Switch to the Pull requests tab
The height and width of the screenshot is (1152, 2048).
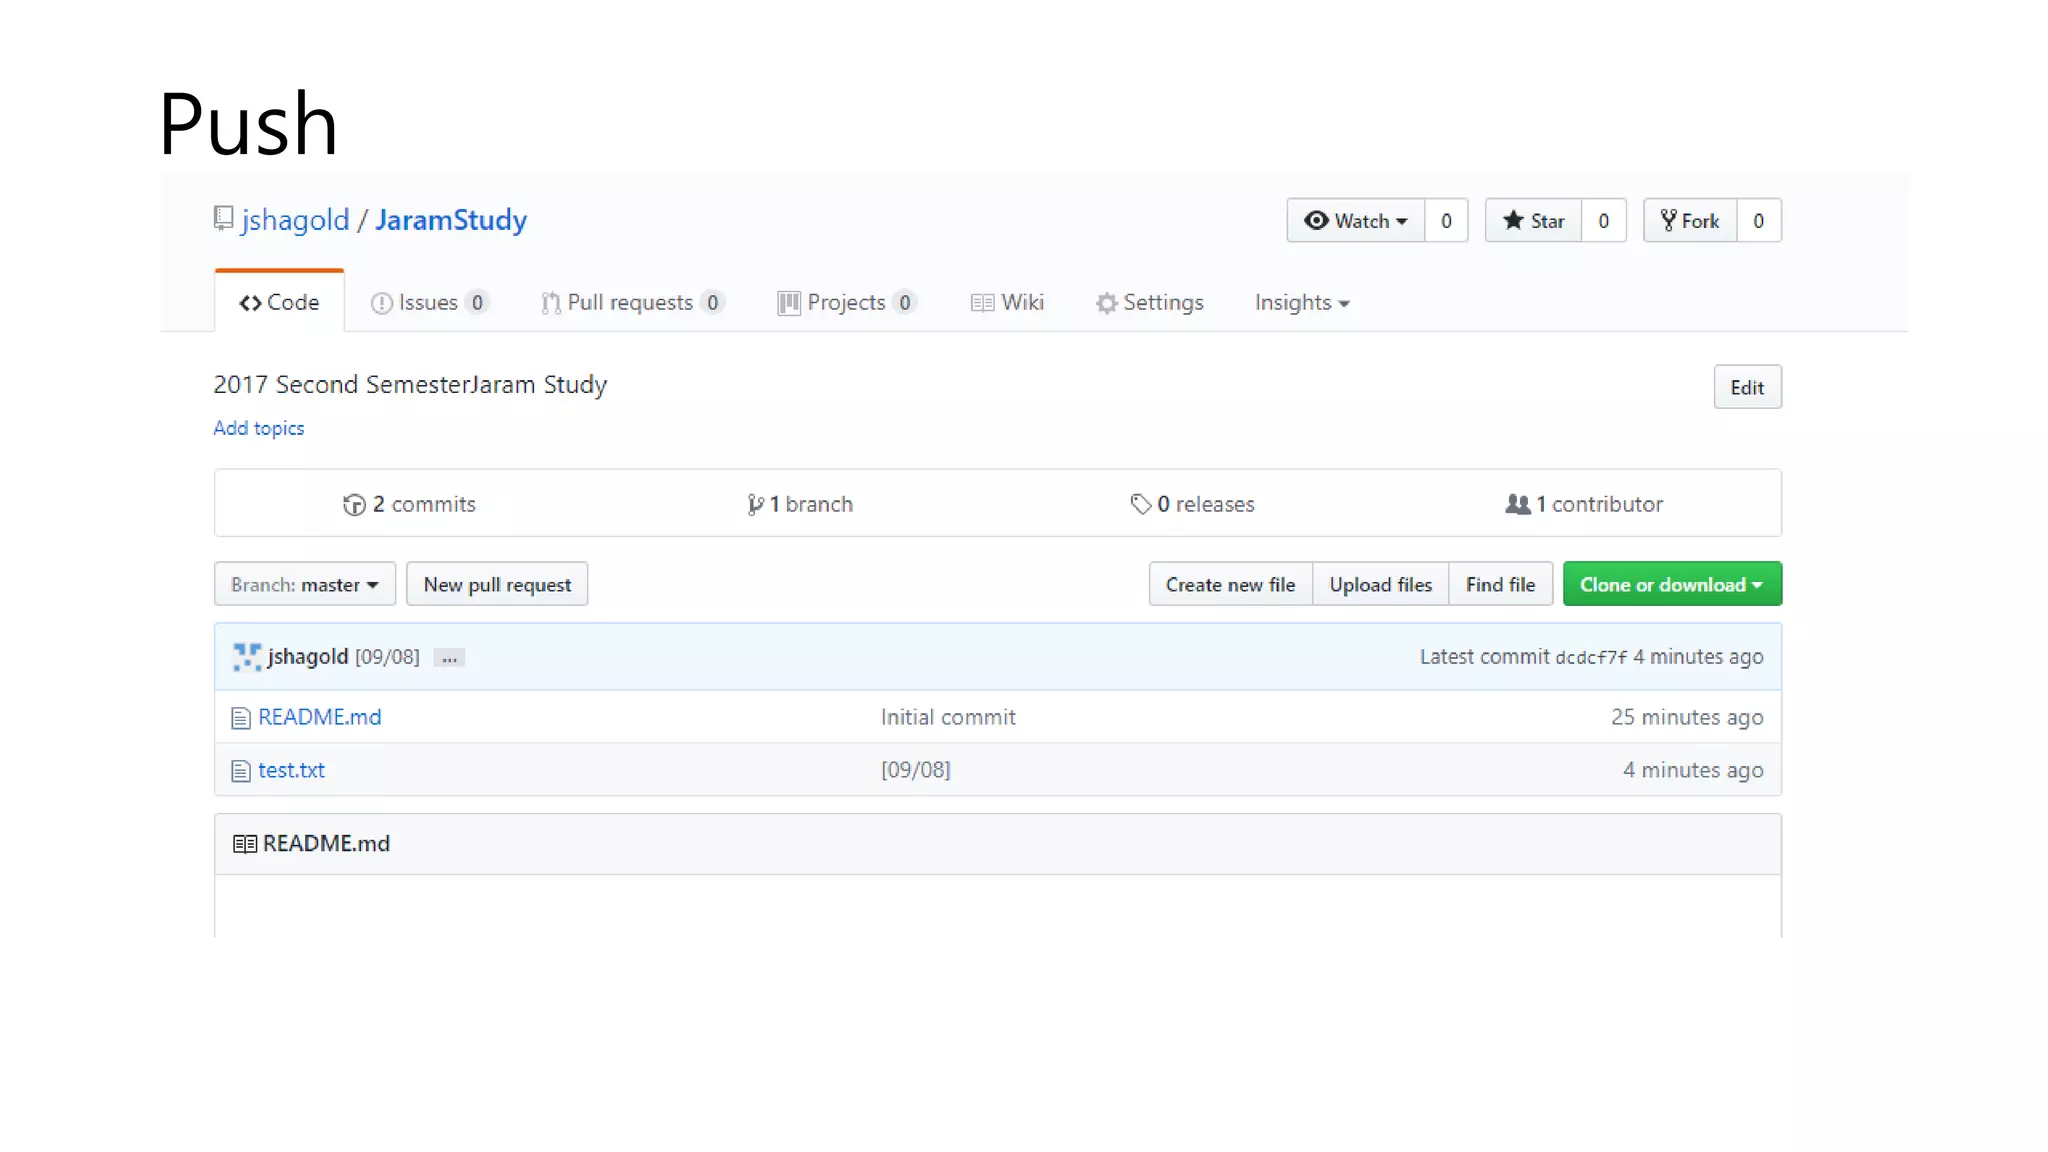pos(630,303)
